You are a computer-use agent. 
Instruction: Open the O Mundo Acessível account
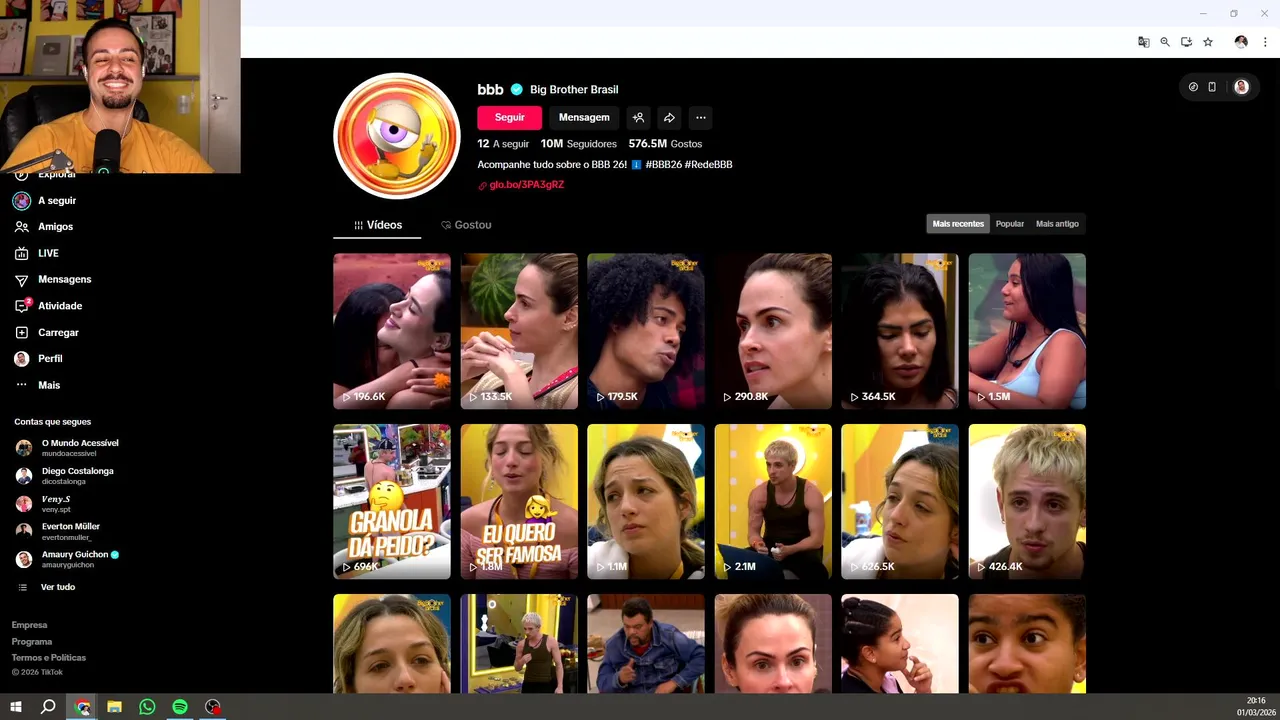(68, 448)
